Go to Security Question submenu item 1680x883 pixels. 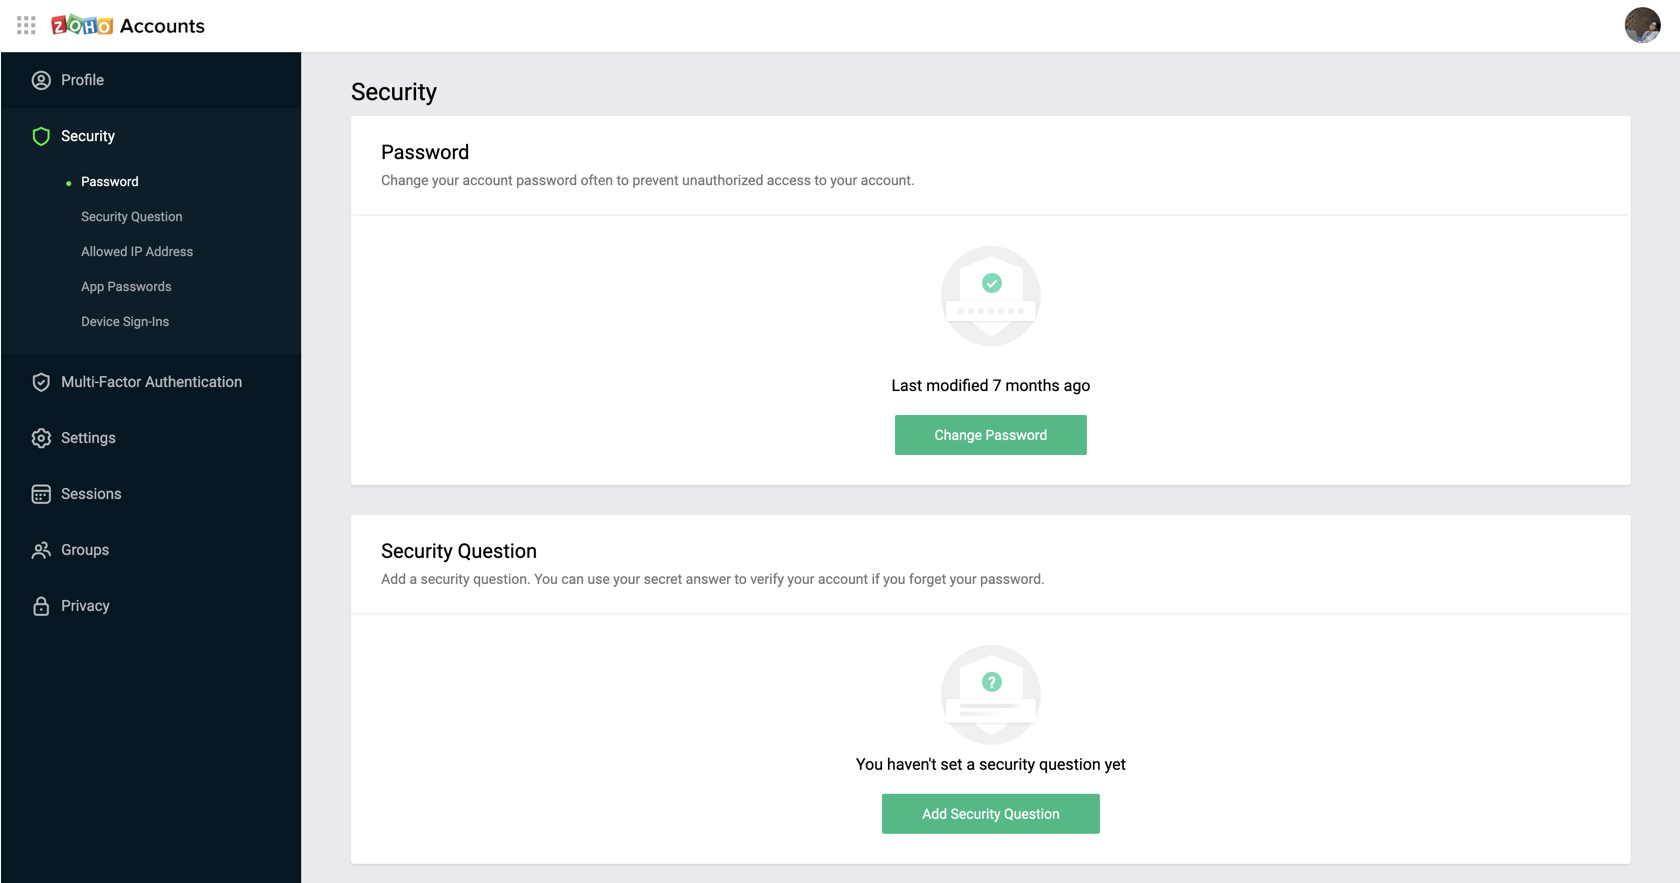pyautogui.click(x=132, y=217)
